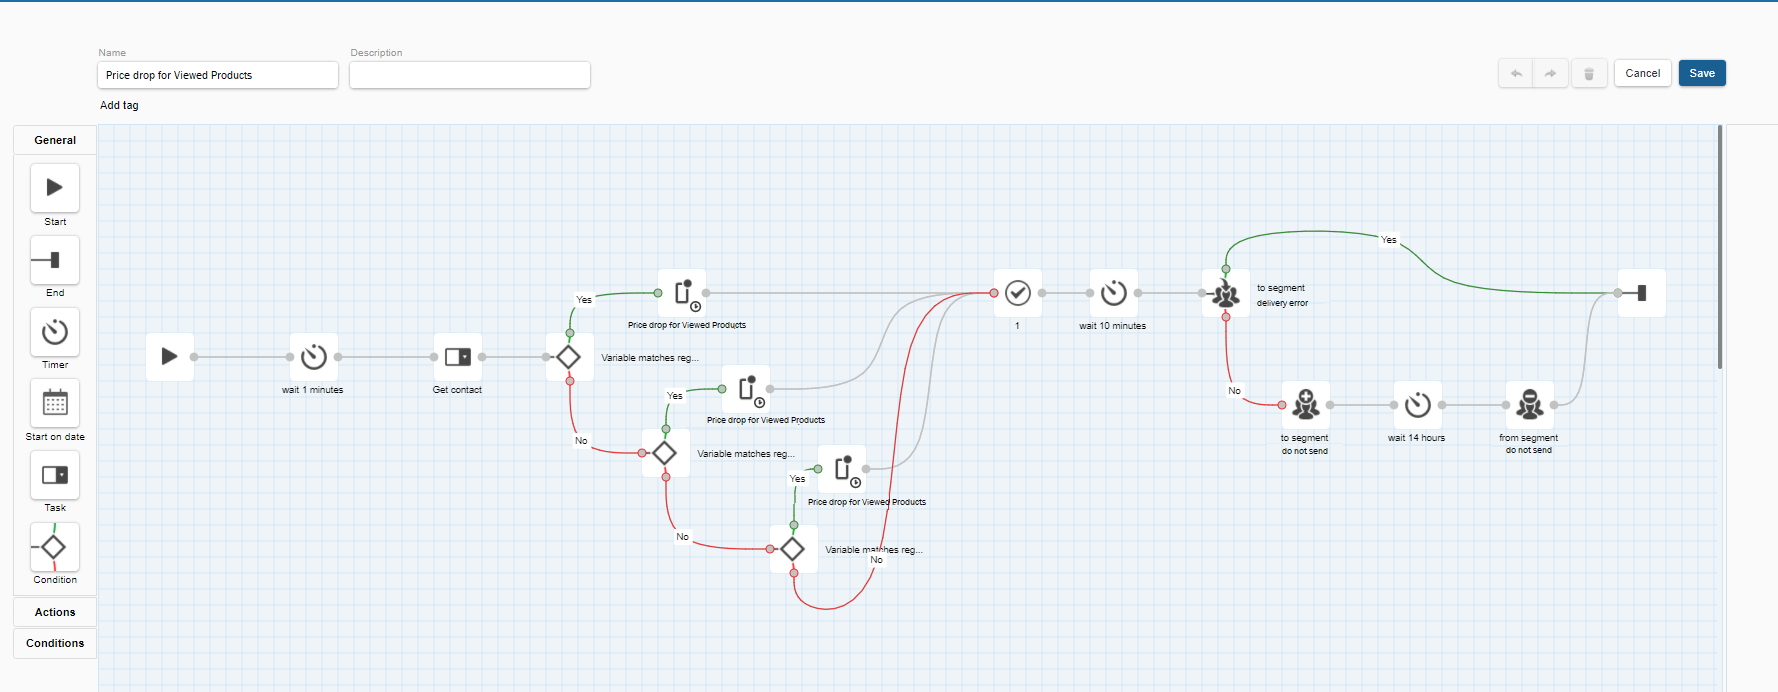The width and height of the screenshot is (1778, 692).
Task: Expand the Actions section
Action: [x=55, y=612]
